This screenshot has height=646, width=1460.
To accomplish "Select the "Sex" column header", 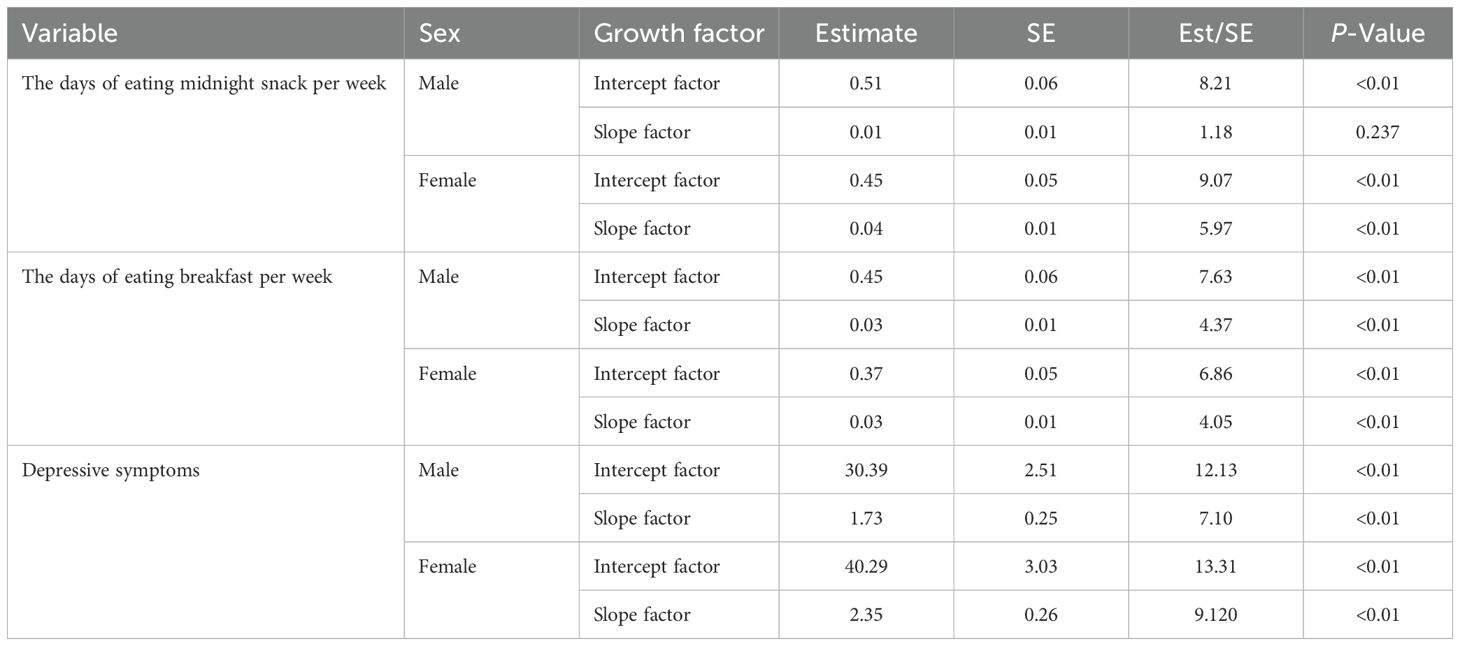I will 440,33.
